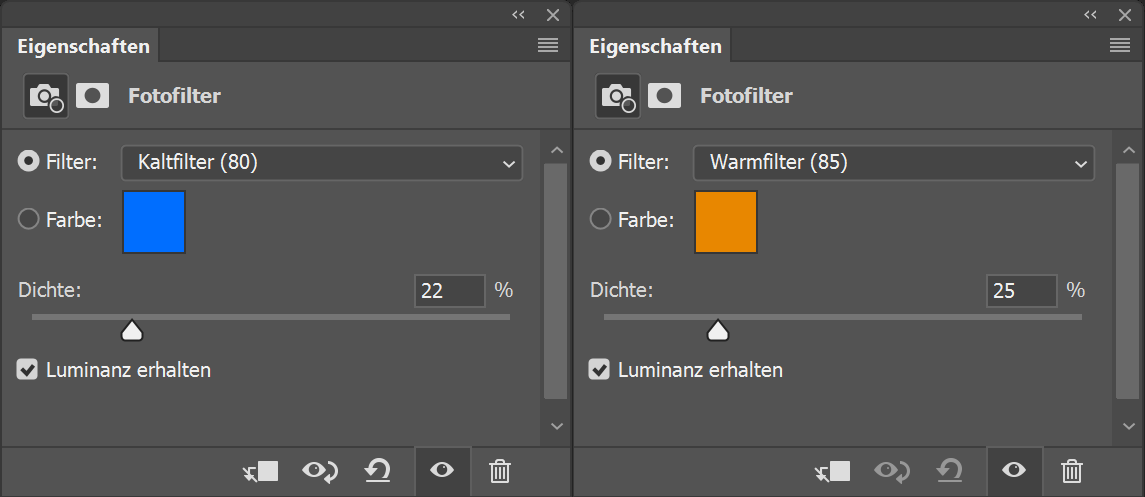Click the Dichte value field showing 25
The image size is (1145, 497).
point(1021,291)
